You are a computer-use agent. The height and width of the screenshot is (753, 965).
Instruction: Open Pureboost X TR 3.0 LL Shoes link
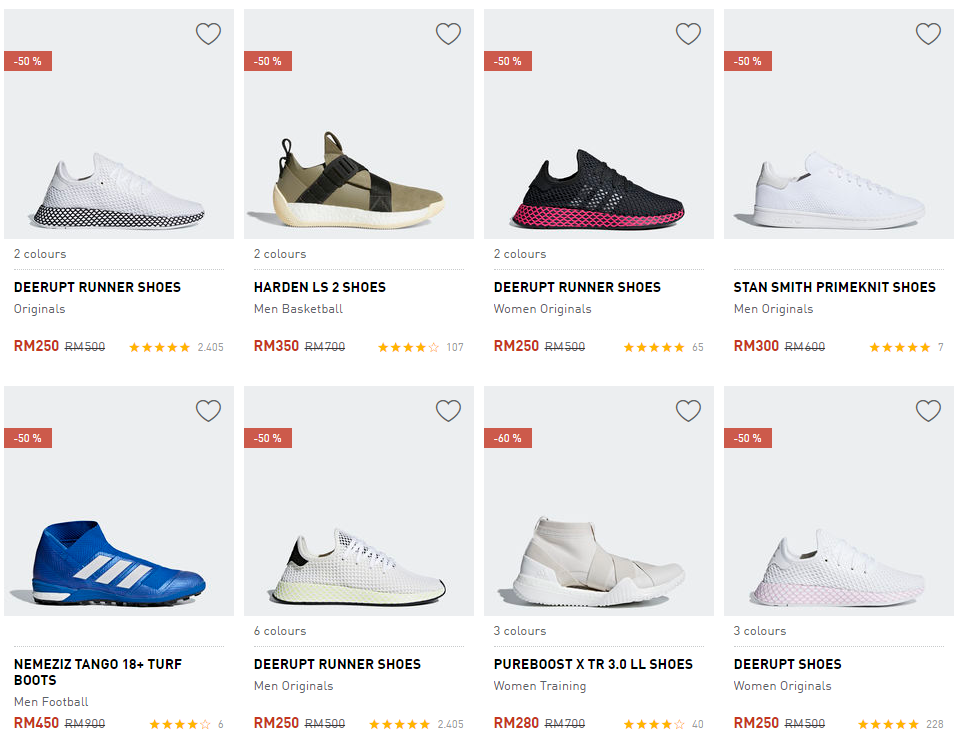[x=593, y=664]
